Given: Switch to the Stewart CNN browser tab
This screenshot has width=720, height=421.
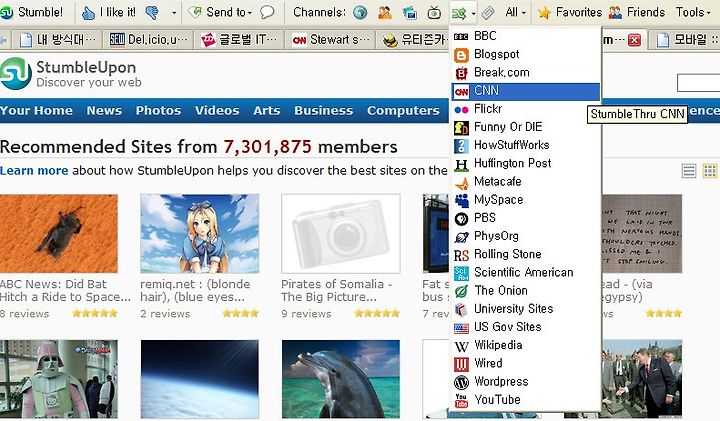Looking at the screenshot, I should click(x=331, y=40).
